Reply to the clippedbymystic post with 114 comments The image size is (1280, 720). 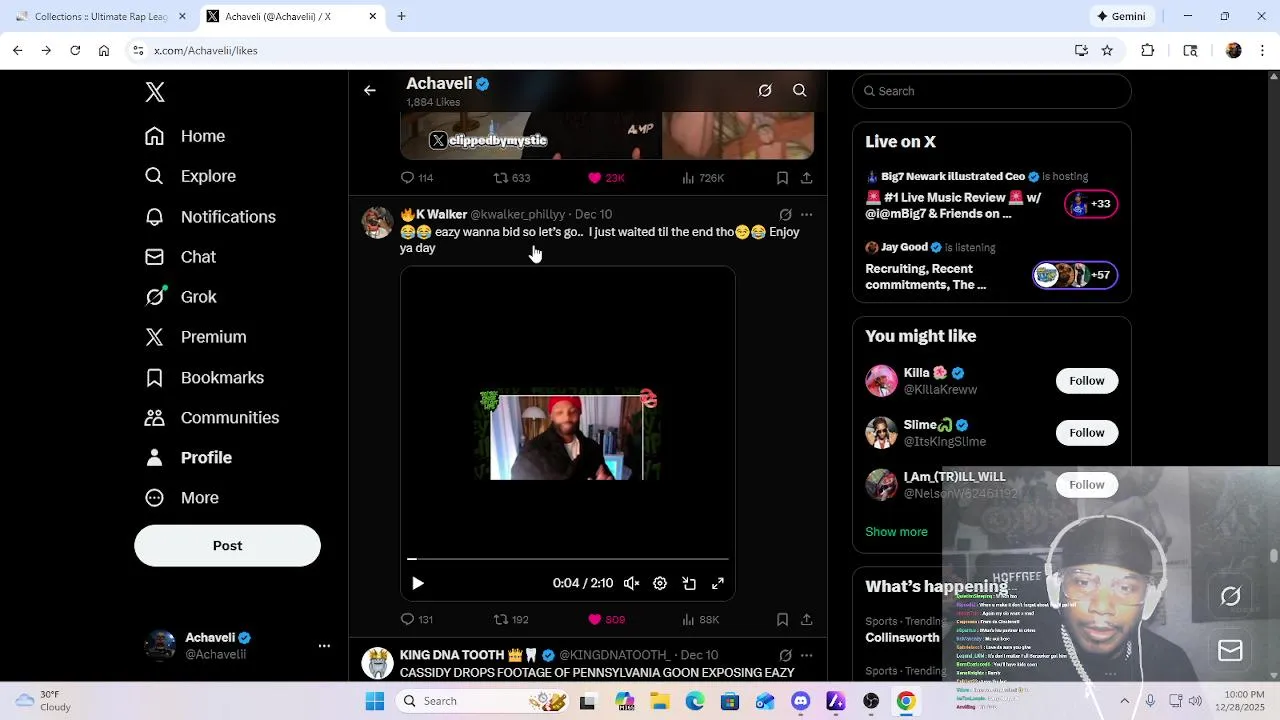click(x=416, y=178)
